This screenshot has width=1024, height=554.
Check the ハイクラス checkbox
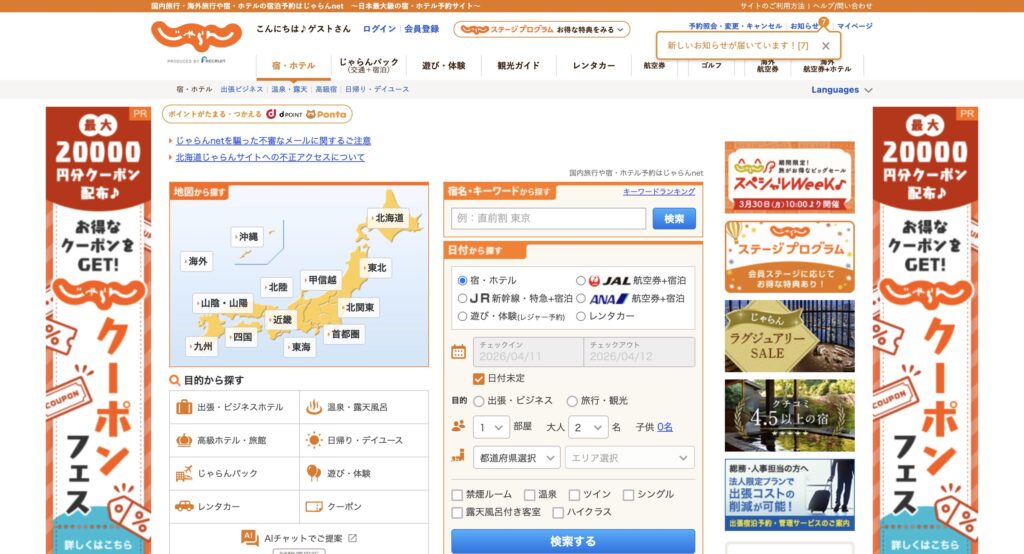pos(558,513)
